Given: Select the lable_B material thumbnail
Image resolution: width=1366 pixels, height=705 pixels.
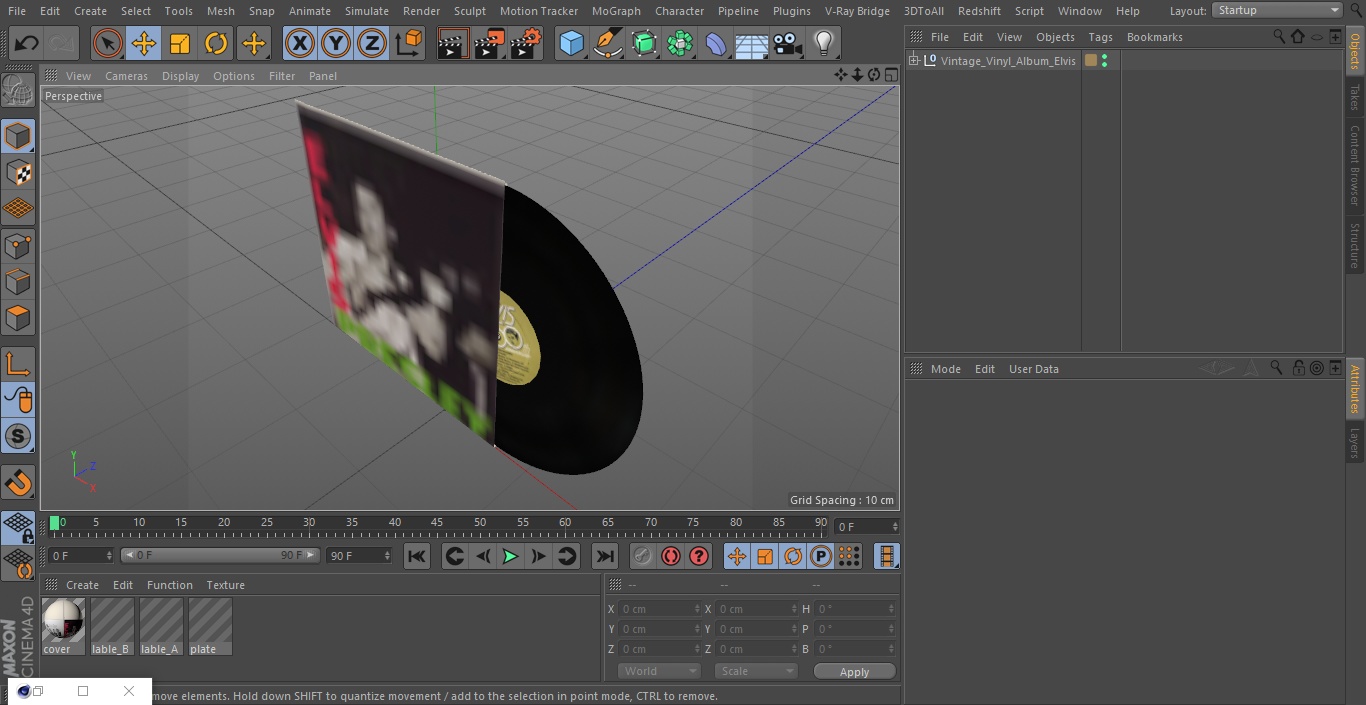Looking at the screenshot, I should coord(112,627).
